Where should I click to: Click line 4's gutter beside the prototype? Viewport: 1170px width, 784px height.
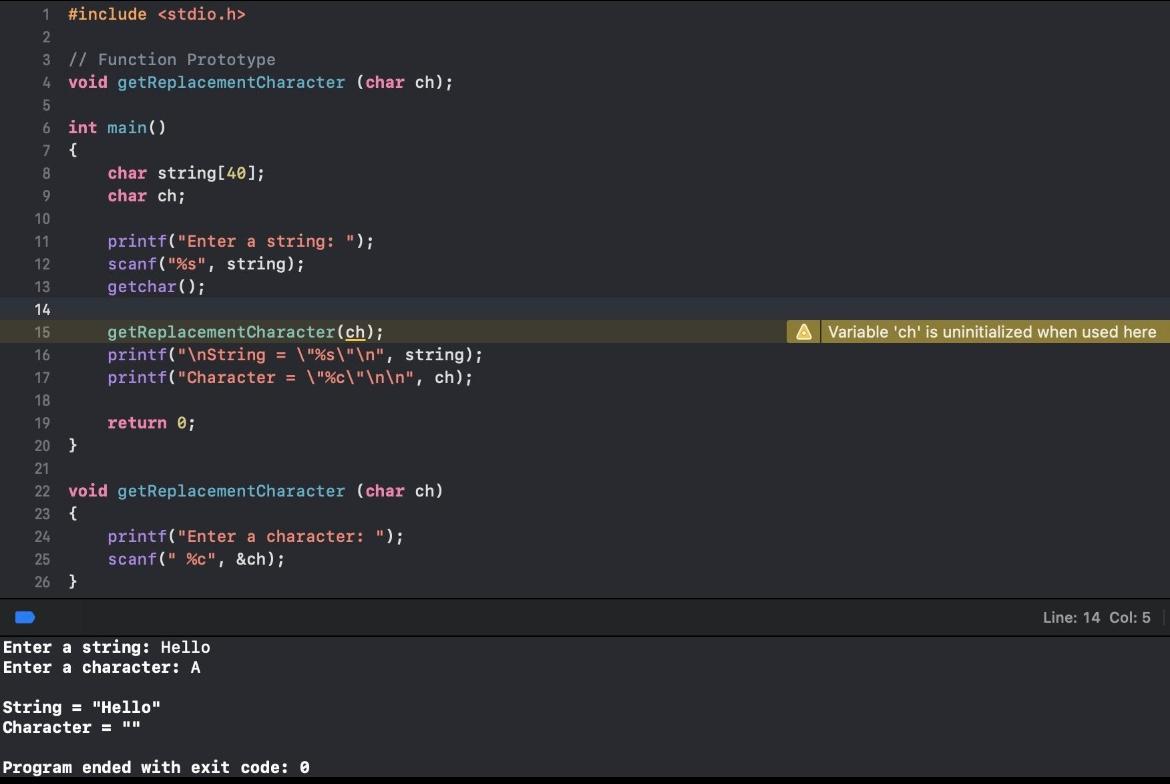tap(45, 82)
